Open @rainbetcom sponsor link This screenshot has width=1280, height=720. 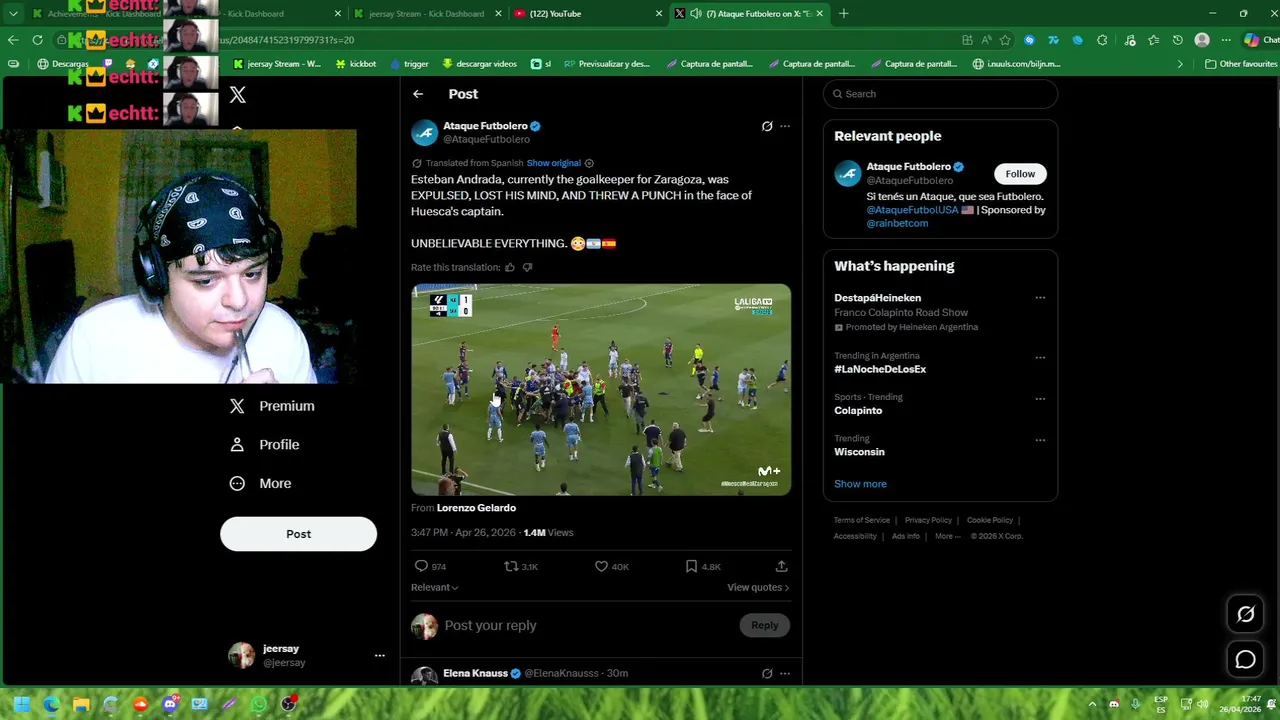897,224
